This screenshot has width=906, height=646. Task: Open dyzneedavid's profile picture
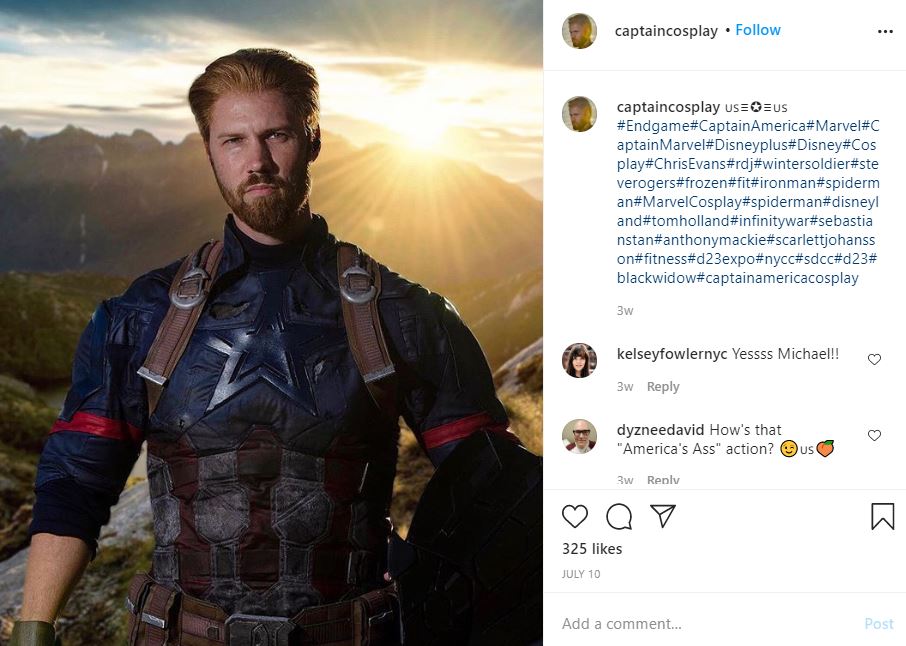pos(579,436)
